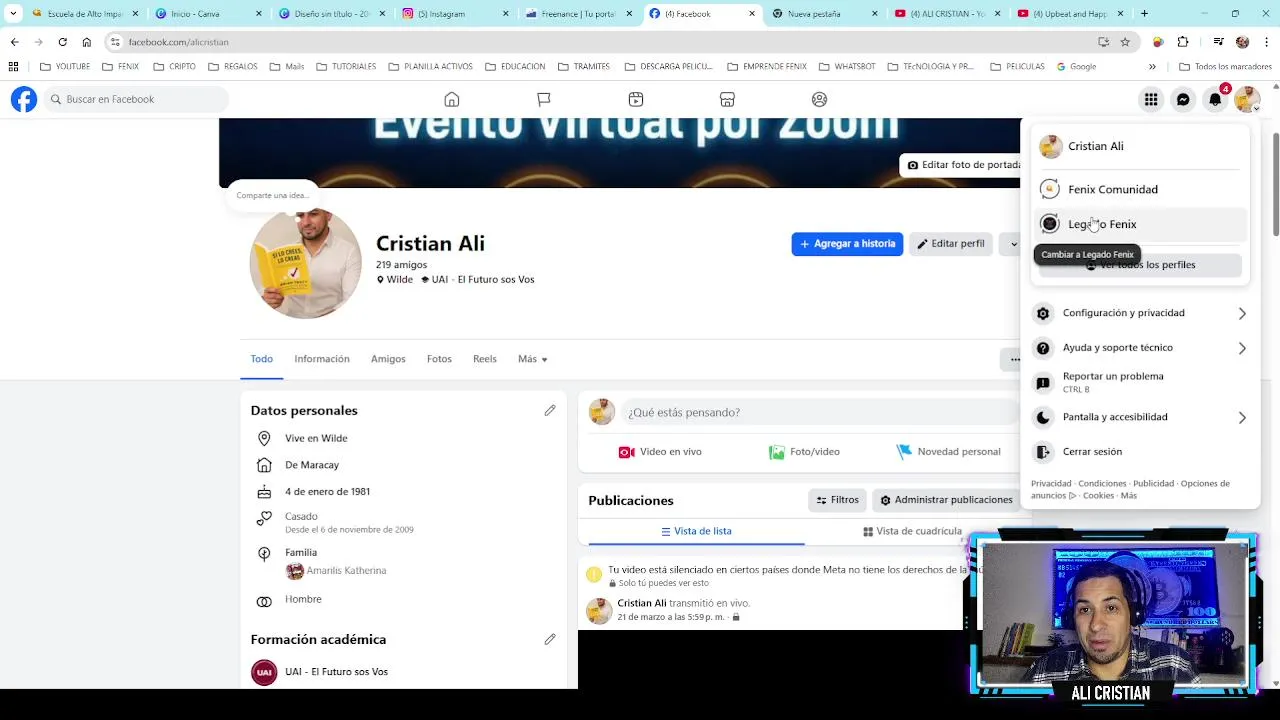The image size is (1280, 720).
Task: Click the Cerrar sesión icon
Action: click(x=1043, y=452)
